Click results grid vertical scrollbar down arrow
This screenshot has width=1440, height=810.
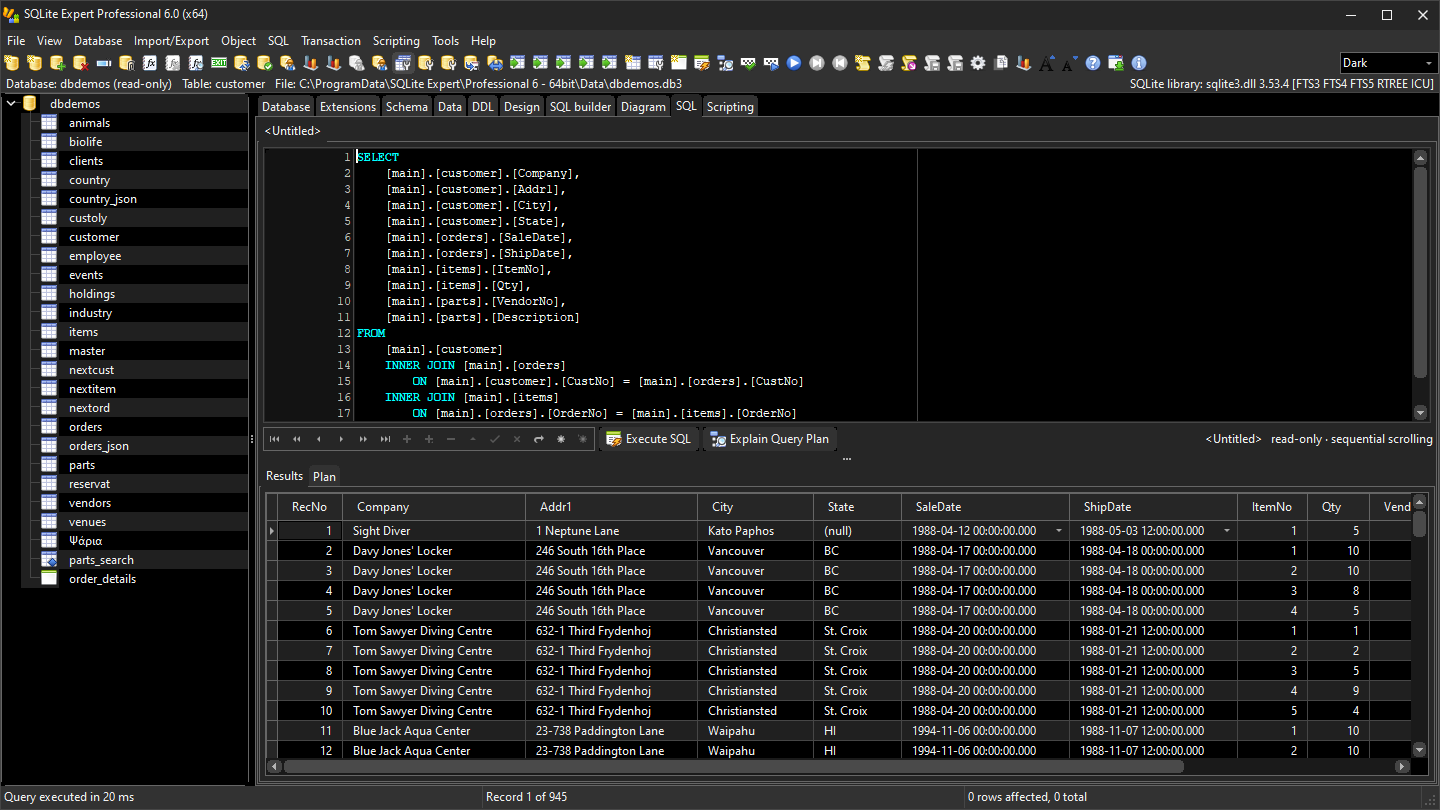pyautogui.click(x=1419, y=750)
